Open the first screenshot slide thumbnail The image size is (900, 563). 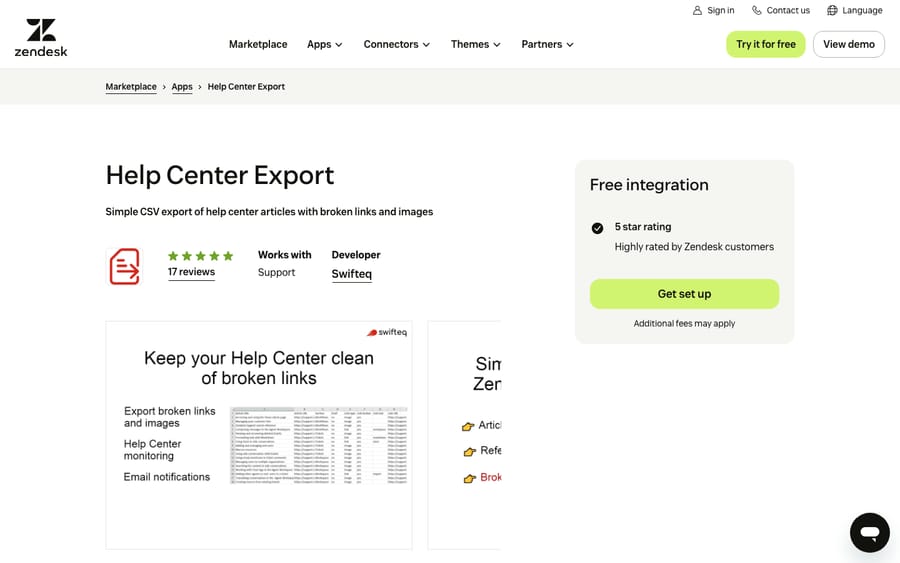pyautogui.click(x=259, y=435)
